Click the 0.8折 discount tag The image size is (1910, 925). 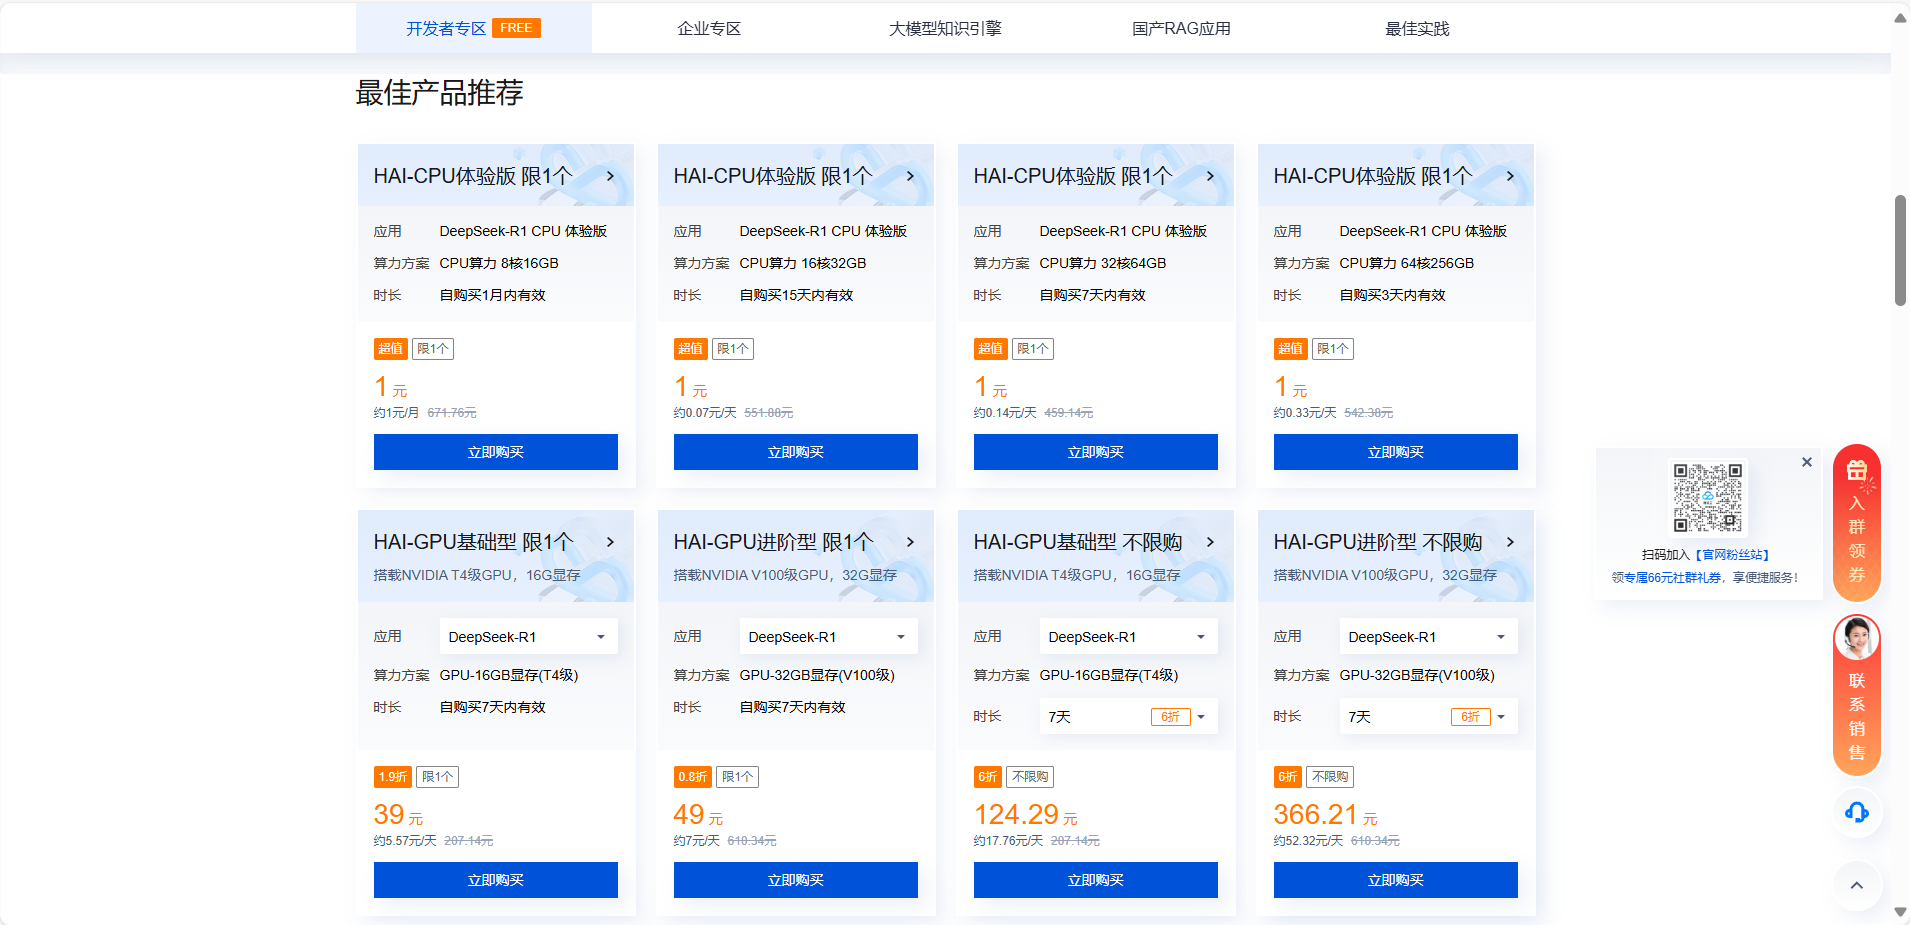(693, 777)
